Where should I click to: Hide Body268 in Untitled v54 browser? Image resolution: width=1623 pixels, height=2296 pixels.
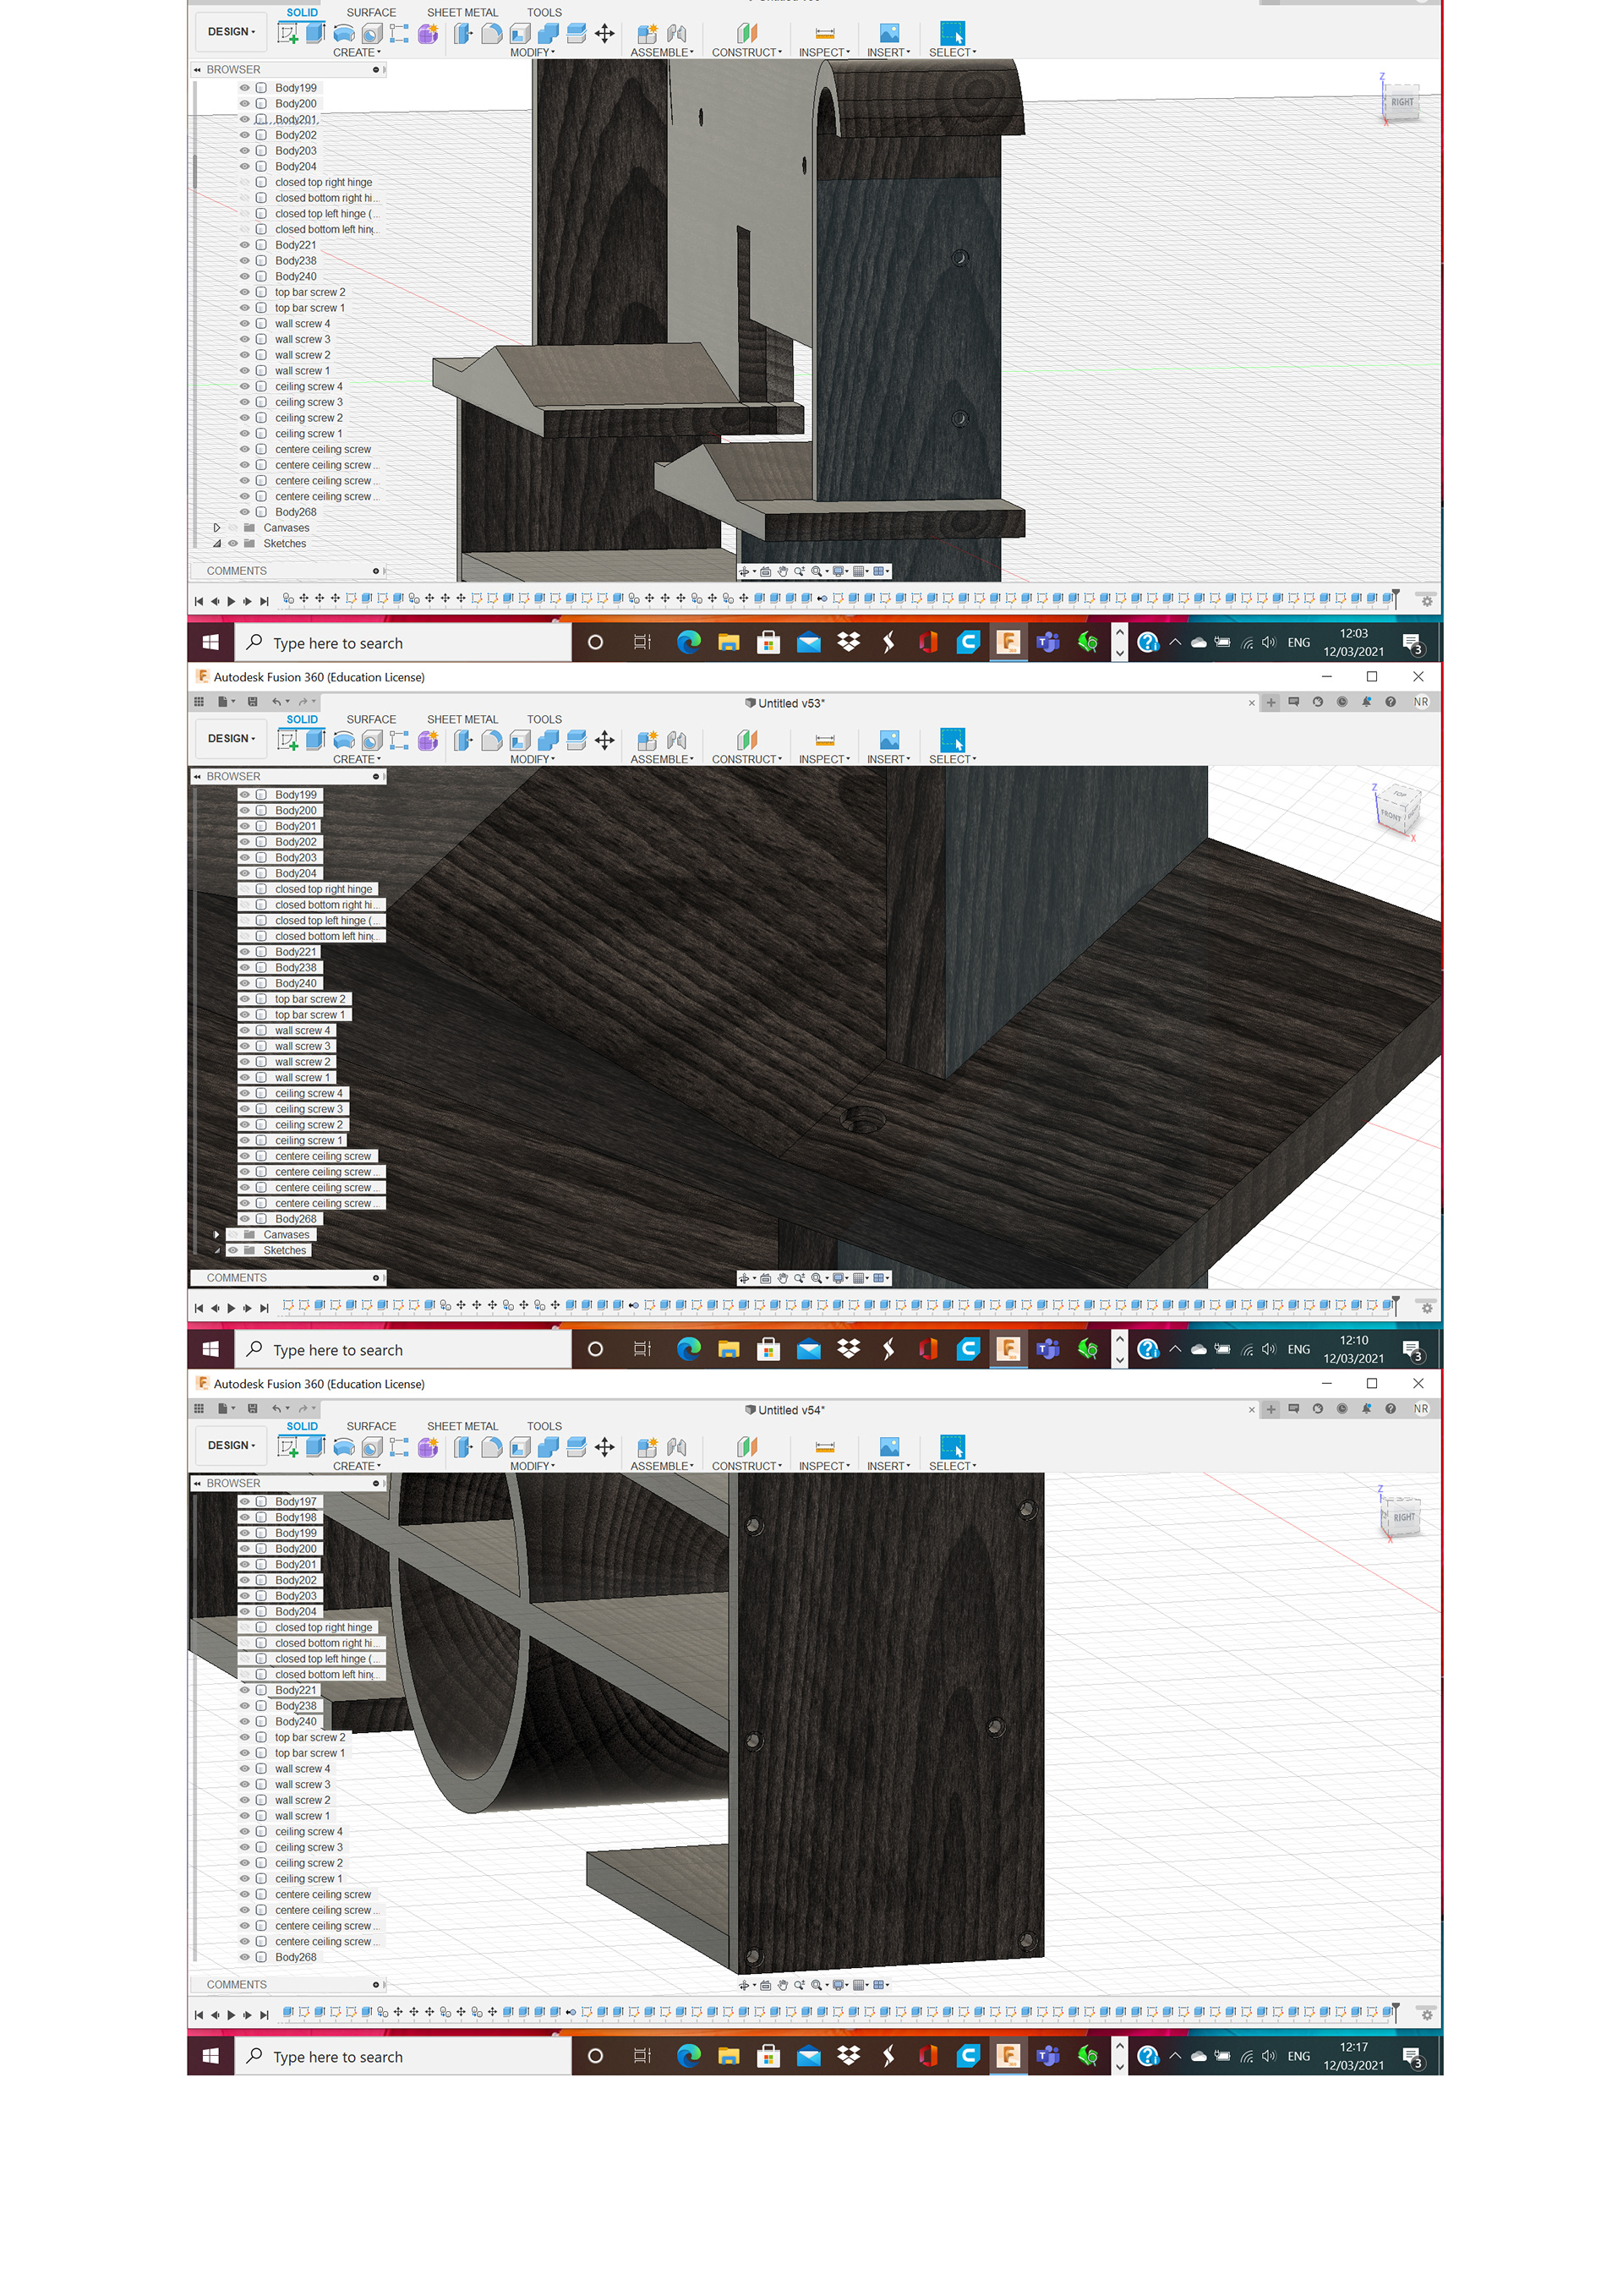click(x=244, y=1958)
